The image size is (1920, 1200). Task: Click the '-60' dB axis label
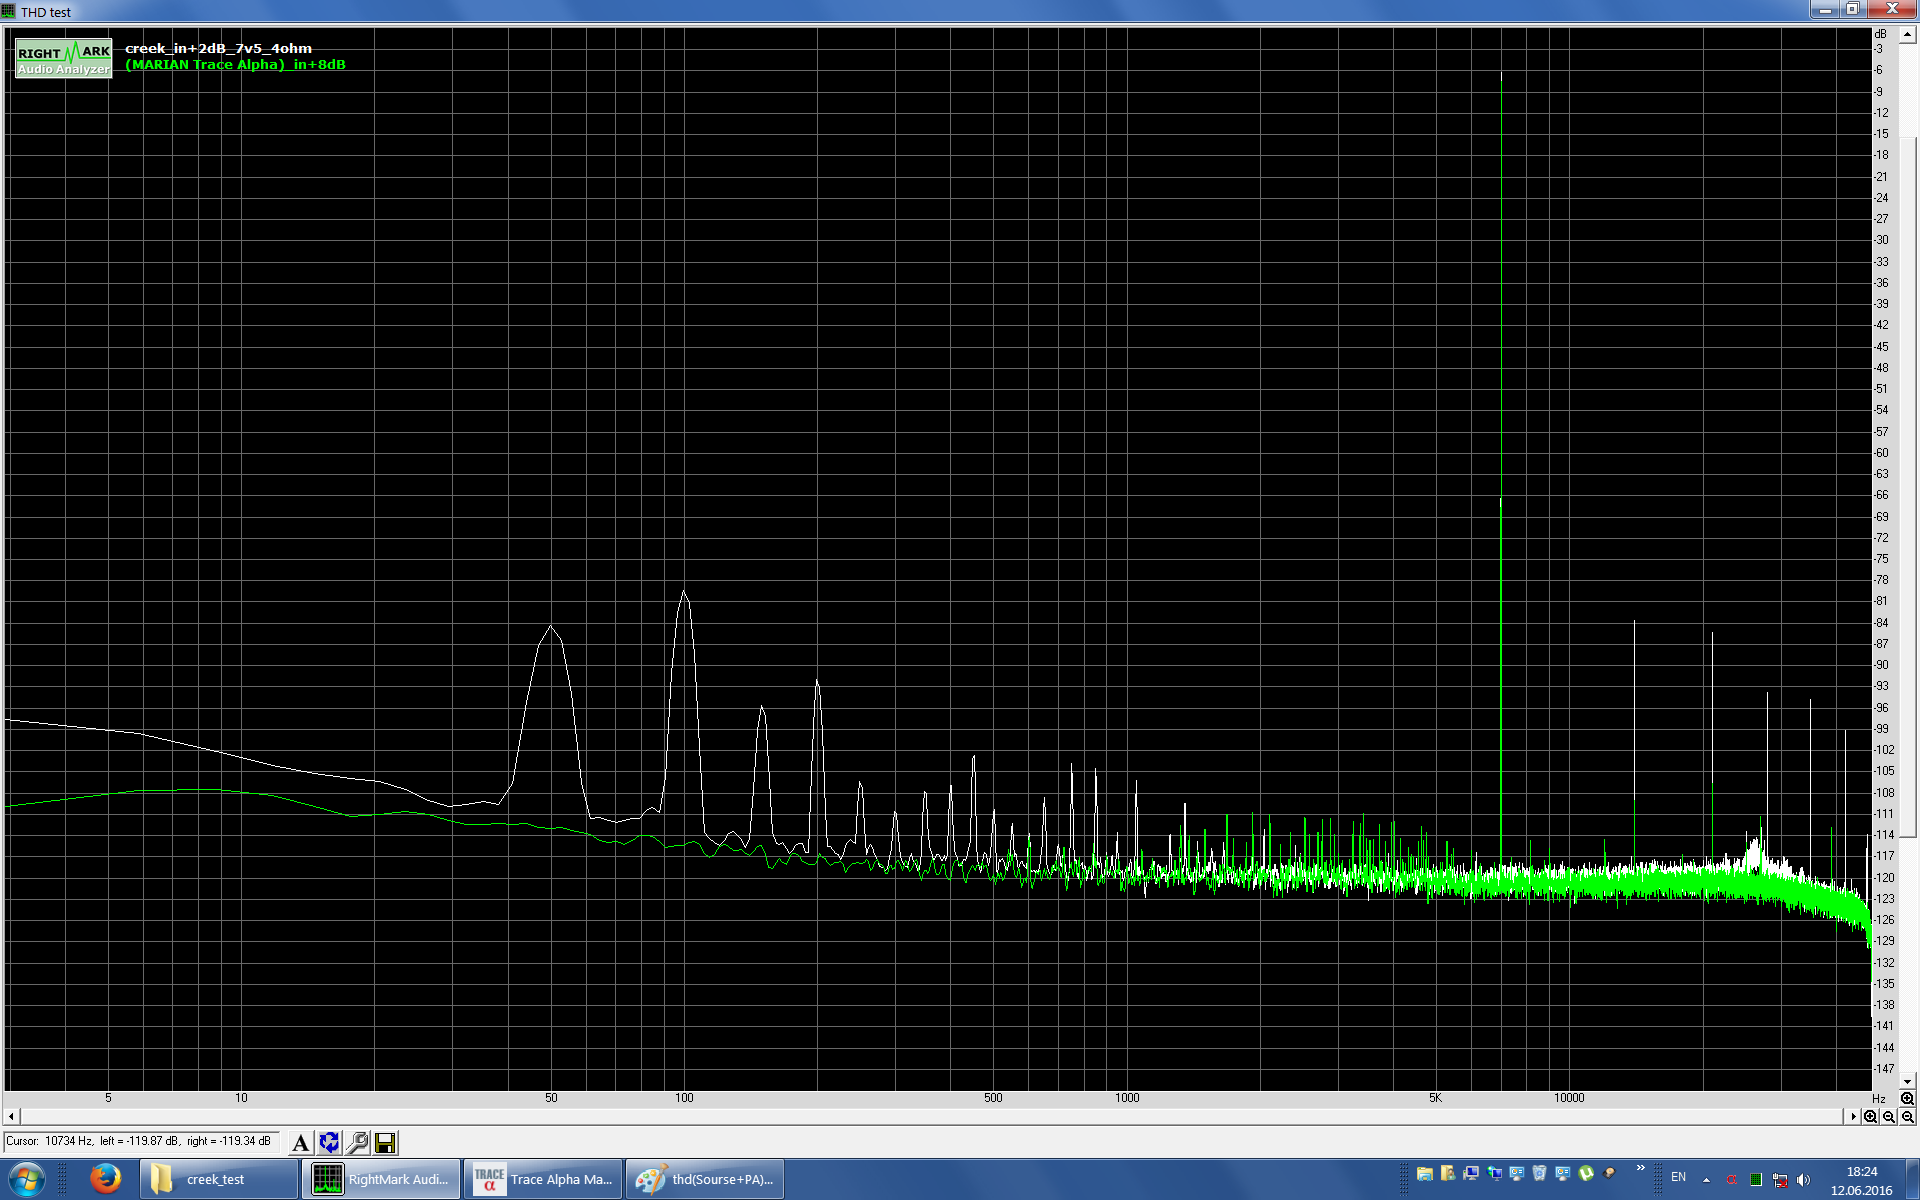coord(1881,453)
